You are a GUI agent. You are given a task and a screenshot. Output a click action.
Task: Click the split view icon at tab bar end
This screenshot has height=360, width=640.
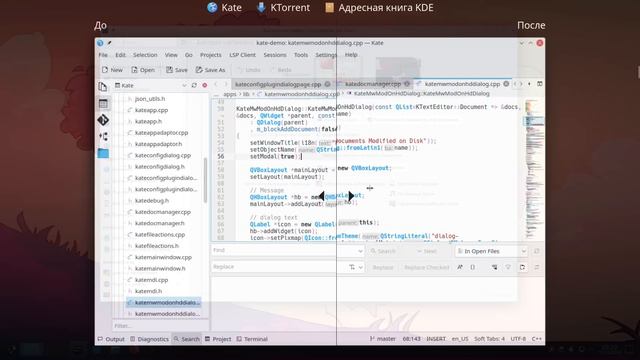pos(540,84)
